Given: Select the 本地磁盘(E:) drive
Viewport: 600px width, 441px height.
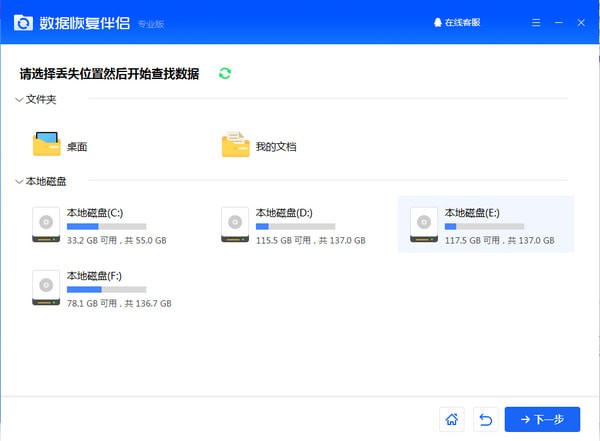Looking at the screenshot, I should 485,224.
